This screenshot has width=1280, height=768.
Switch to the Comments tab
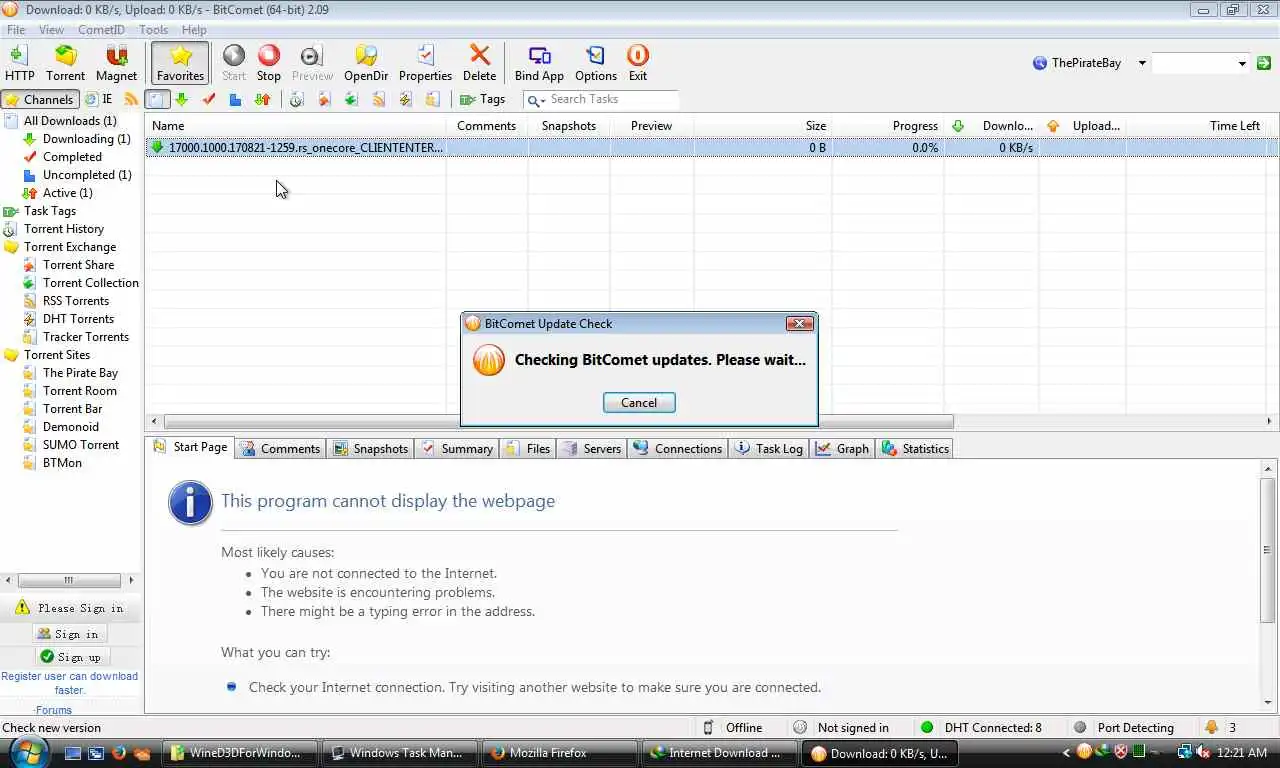click(x=280, y=448)
